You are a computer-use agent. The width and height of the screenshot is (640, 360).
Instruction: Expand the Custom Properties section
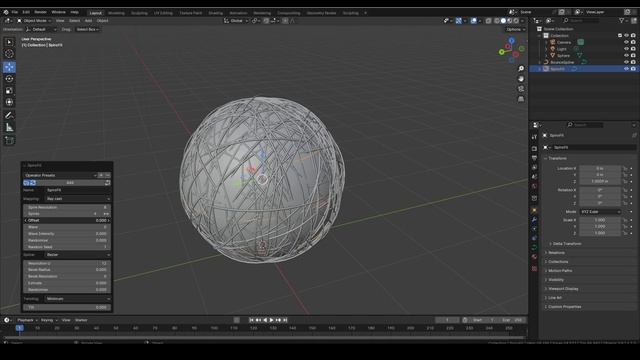(564, 307)
